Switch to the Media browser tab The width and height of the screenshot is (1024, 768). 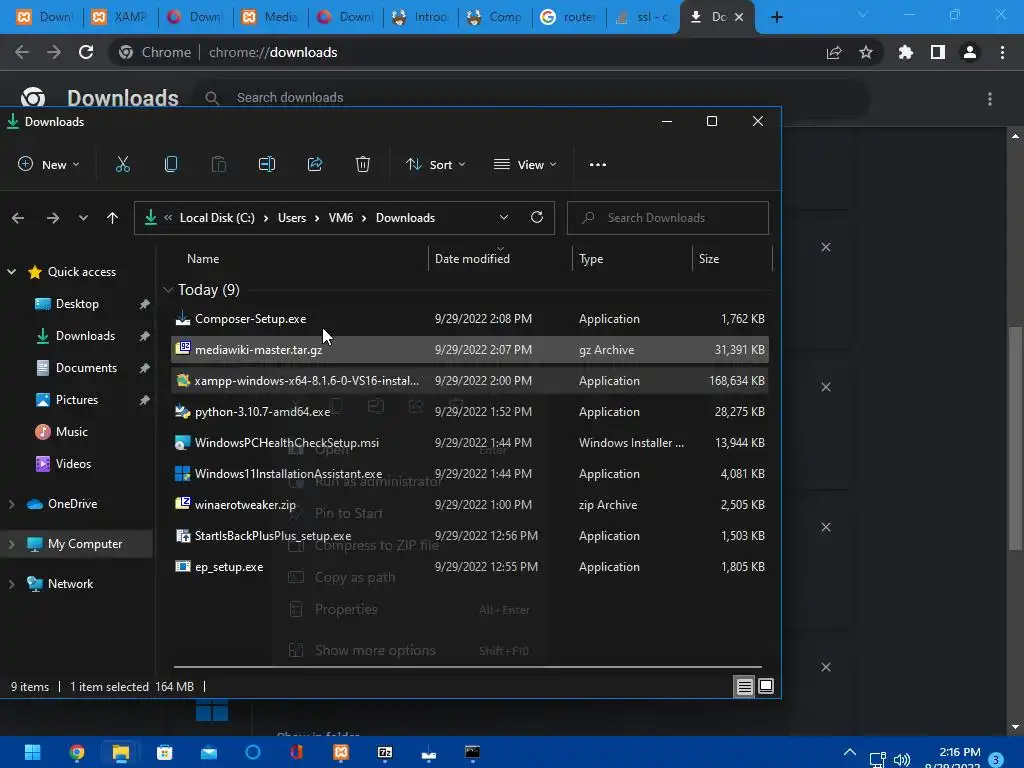(x=270, y=17)
